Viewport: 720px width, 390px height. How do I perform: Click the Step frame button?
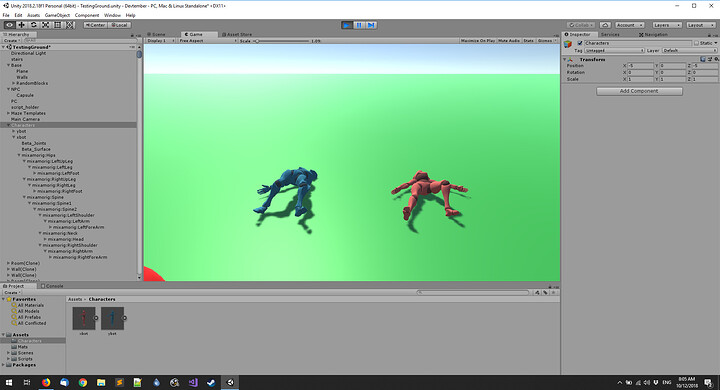pos(371,25)
